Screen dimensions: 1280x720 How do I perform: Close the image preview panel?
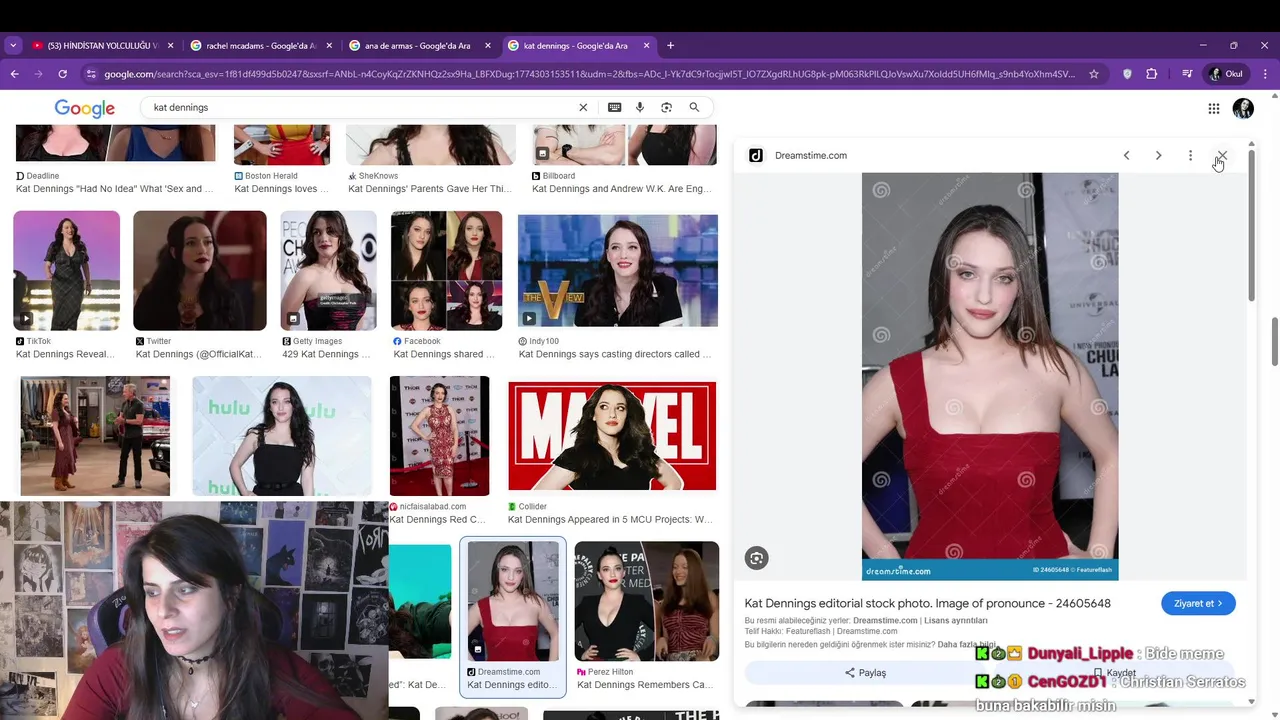[x=1222, y=155]
